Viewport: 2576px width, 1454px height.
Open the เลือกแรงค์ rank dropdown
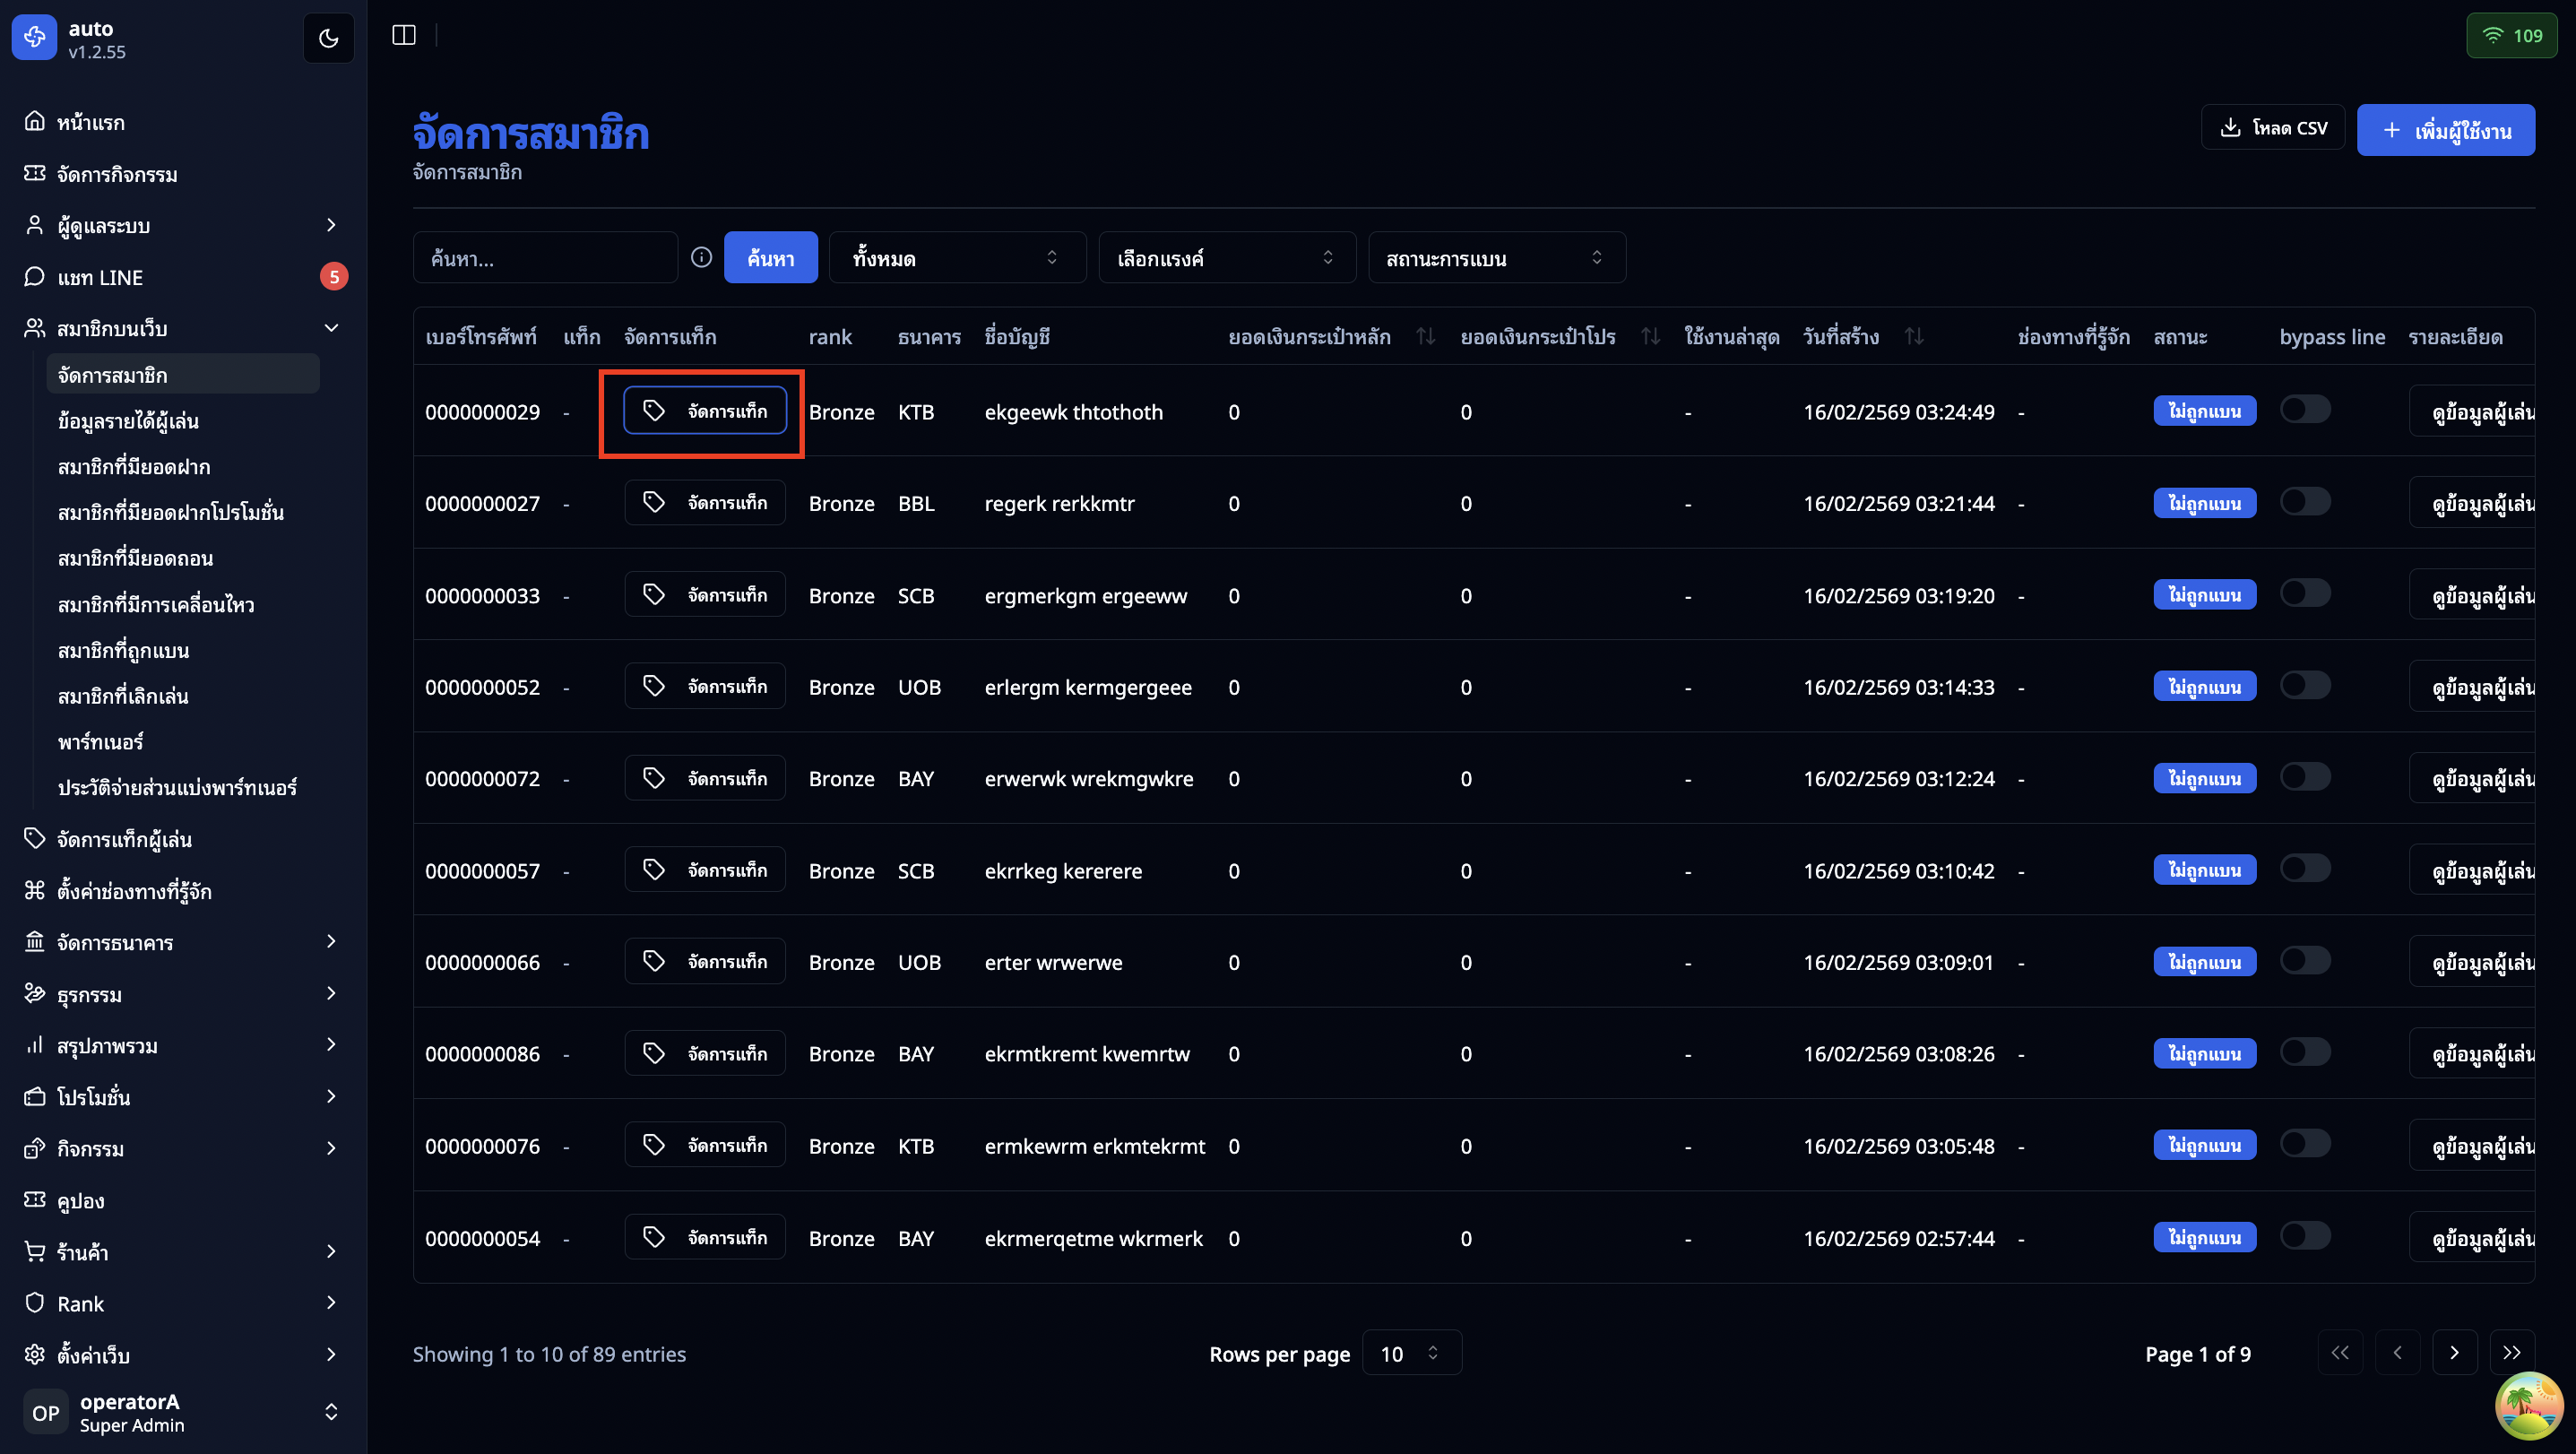tap(1226, 258)
